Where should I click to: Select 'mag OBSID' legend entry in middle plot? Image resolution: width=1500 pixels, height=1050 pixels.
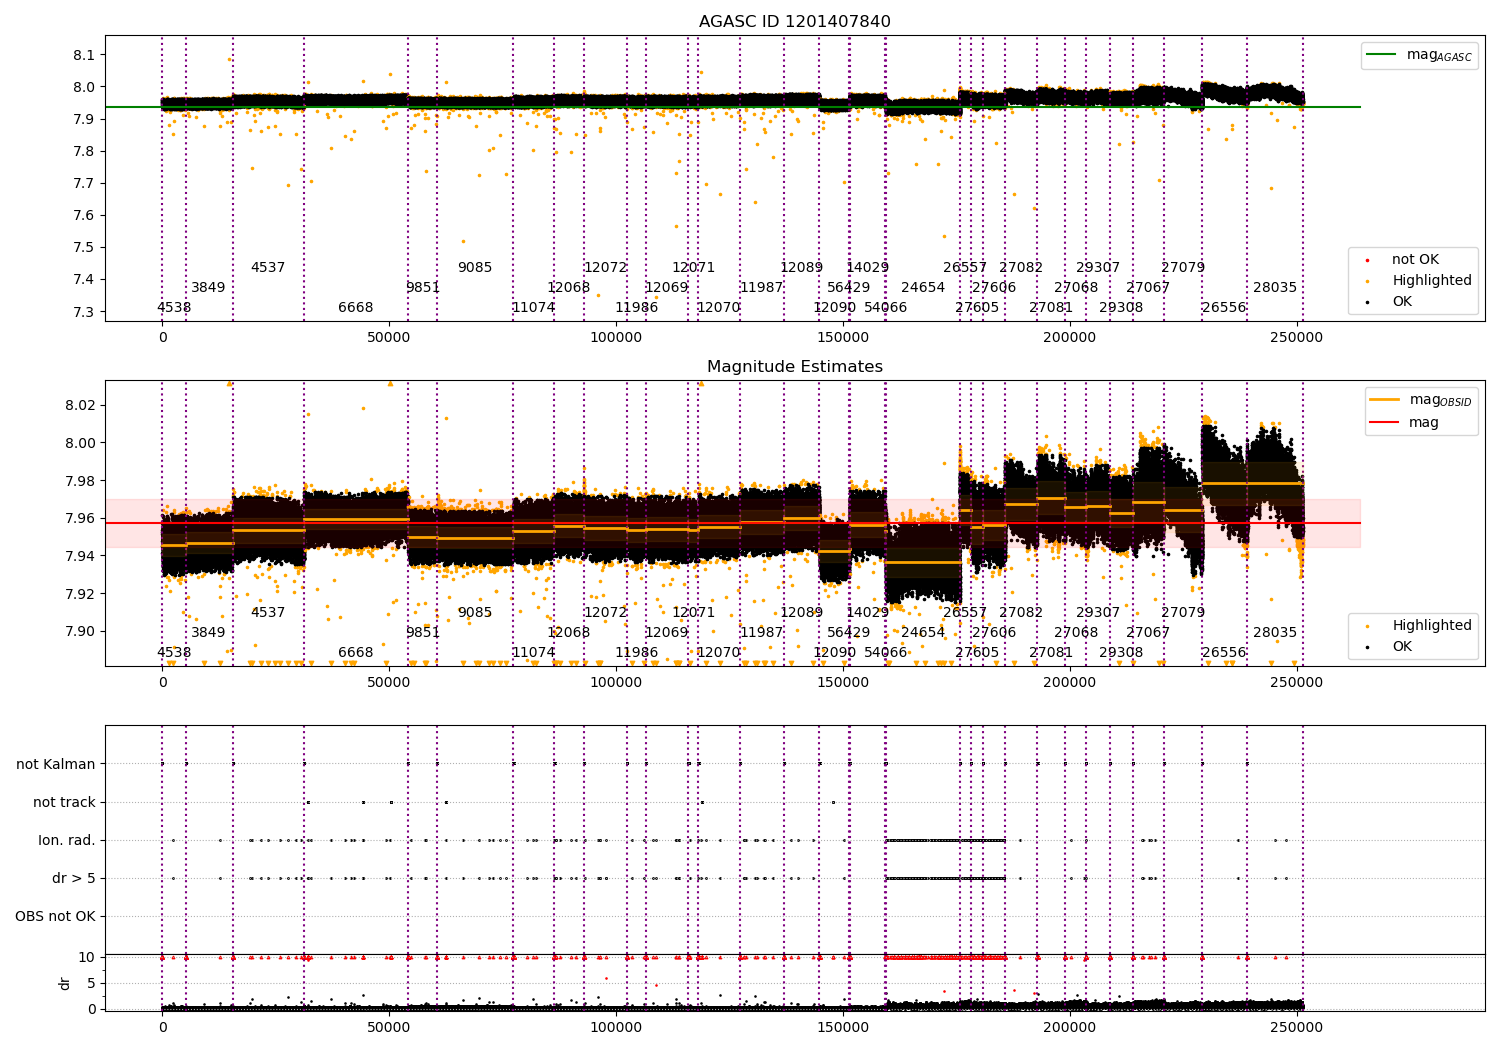1421,400
